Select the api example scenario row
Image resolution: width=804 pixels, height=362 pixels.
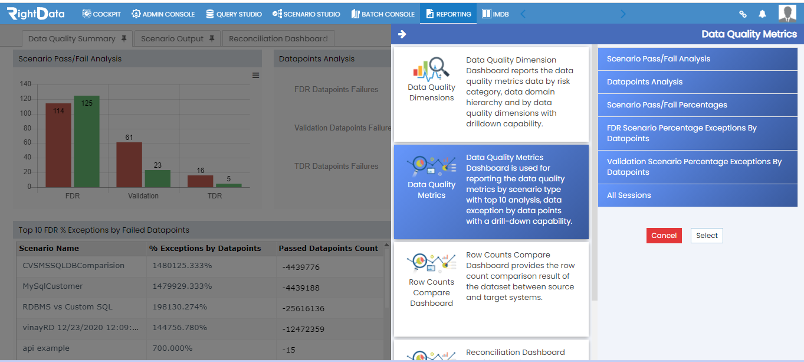[x=200, y=348]
